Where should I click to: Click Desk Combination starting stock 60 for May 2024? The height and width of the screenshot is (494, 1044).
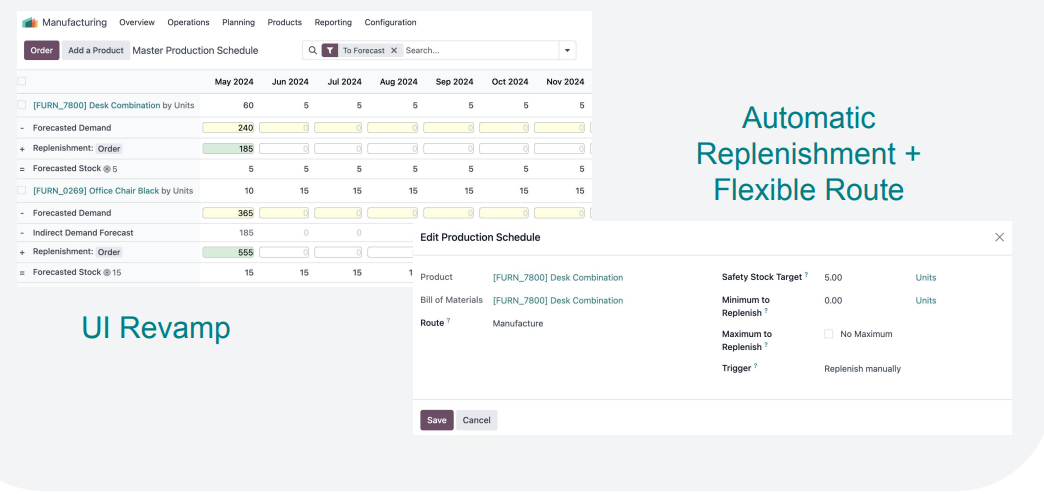click(248, 105)
